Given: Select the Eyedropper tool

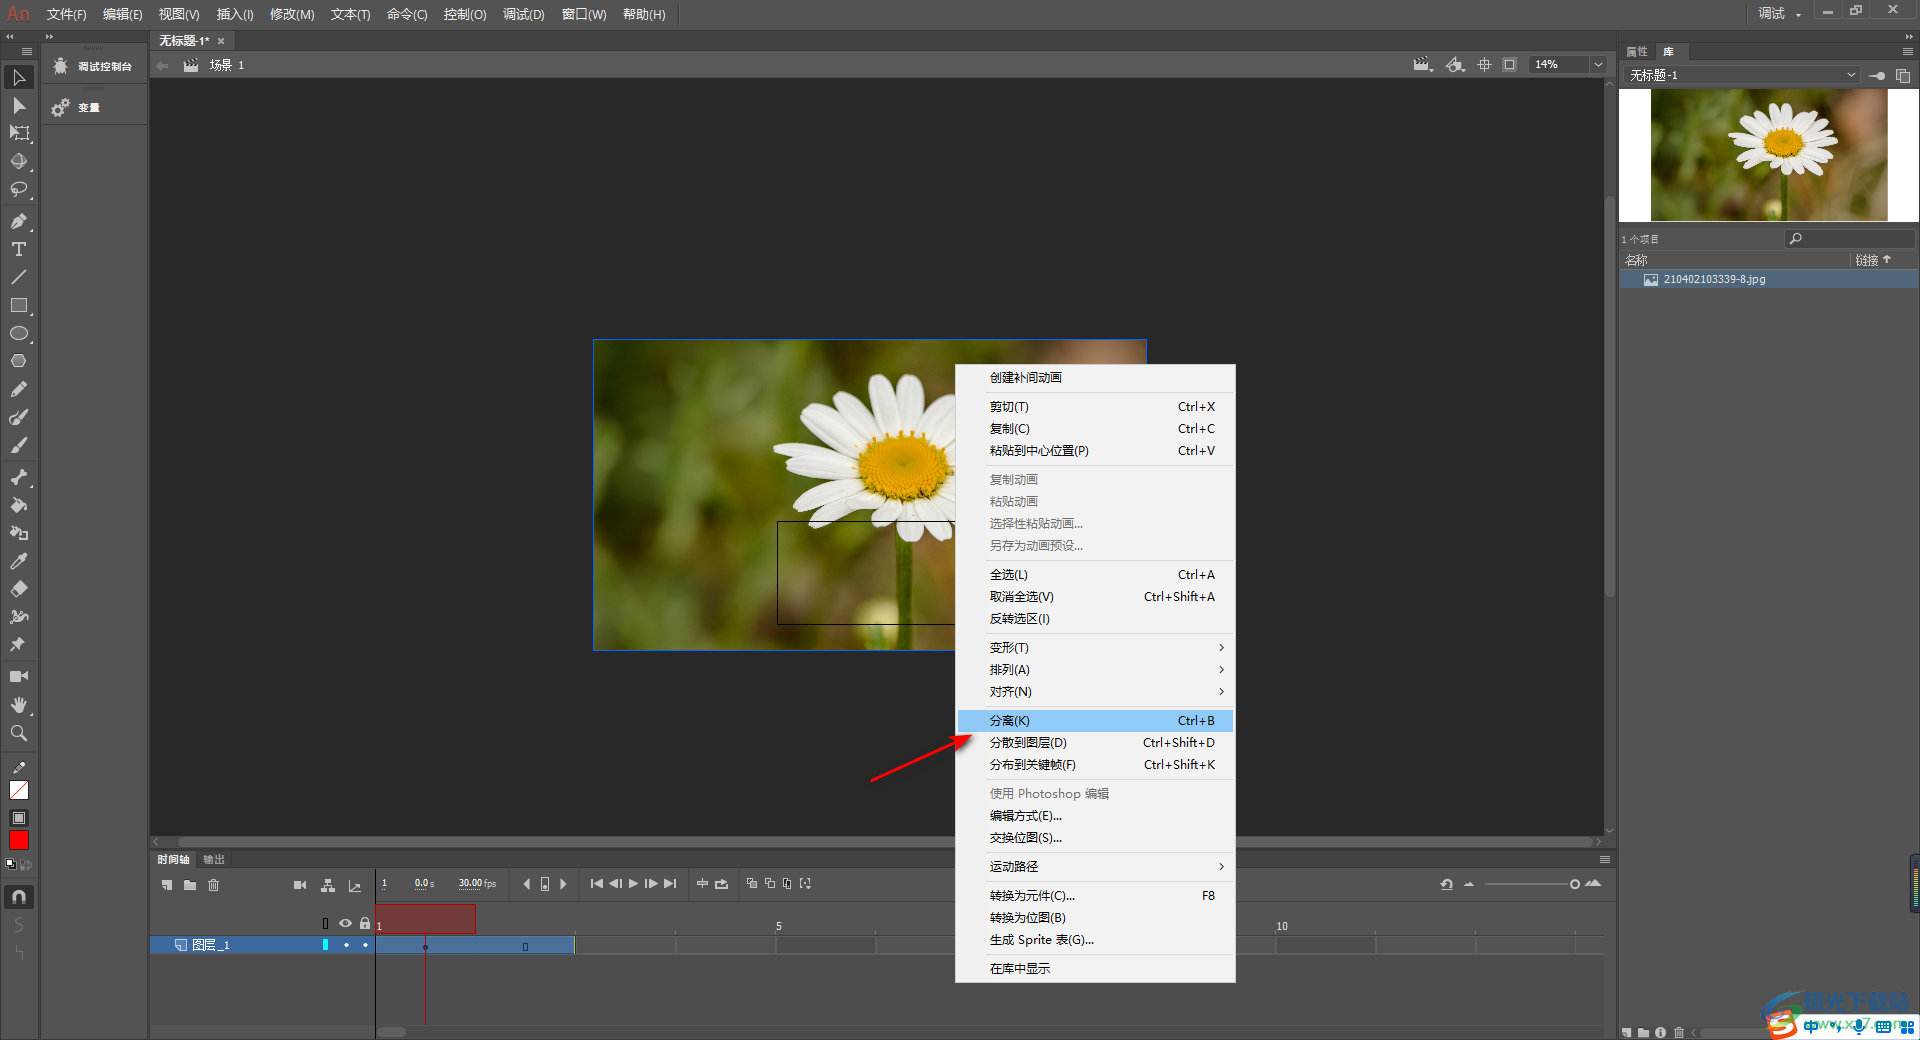Looking at the screenshot, I should point(18,561).
